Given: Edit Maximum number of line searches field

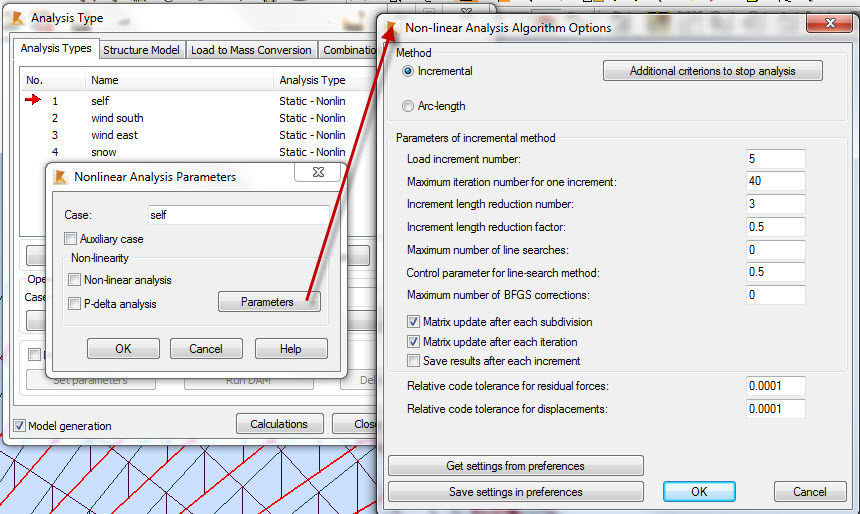Looking at the screenshot, I should pyautogui.click(x=776, y=250).
